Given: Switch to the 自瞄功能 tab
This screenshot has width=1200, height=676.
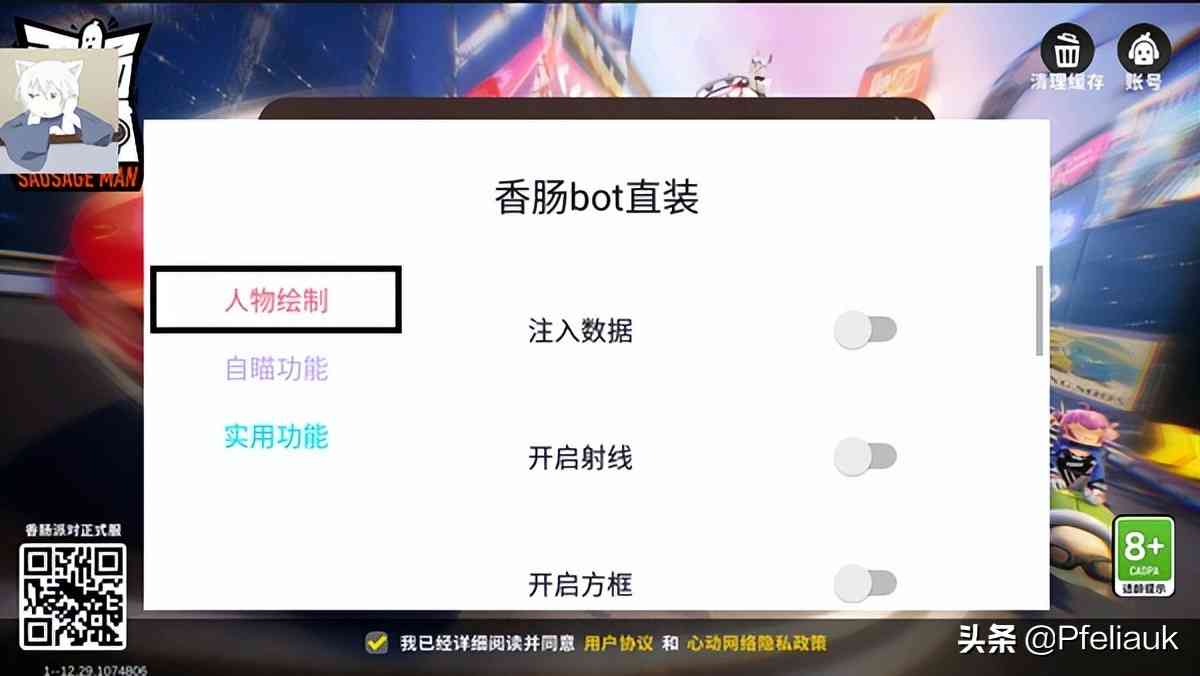Looking at the screenshot, I should (276, 369).
